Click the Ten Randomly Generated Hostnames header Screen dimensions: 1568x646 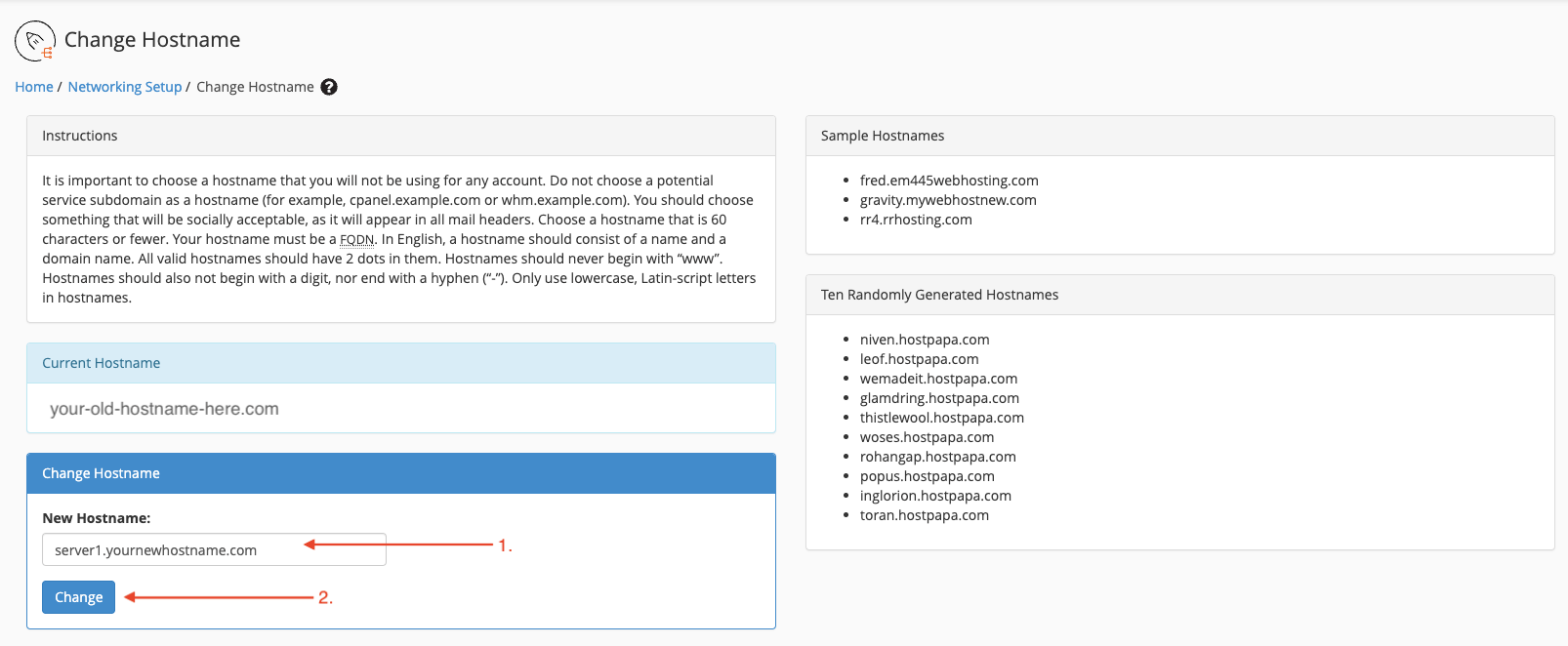[941, 294]
